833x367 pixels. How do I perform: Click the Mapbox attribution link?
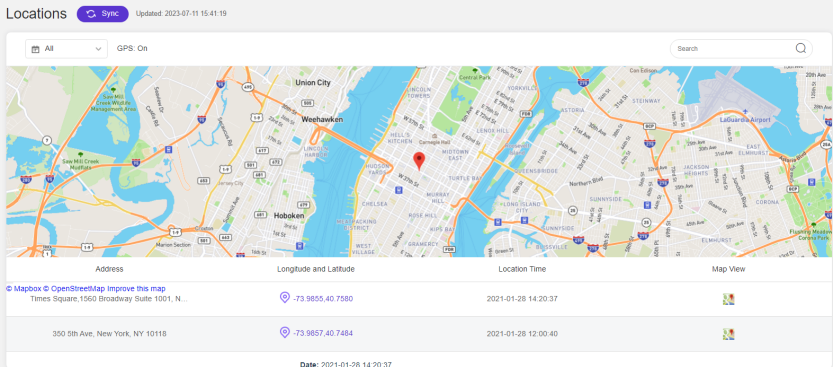(x=23, y=288)
